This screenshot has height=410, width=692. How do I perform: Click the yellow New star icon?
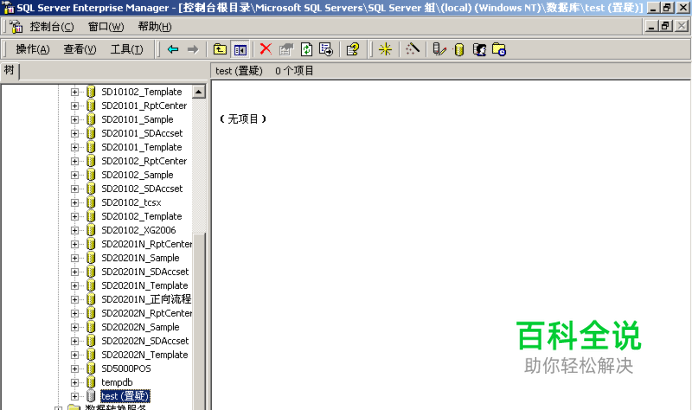tap(385, 49)
